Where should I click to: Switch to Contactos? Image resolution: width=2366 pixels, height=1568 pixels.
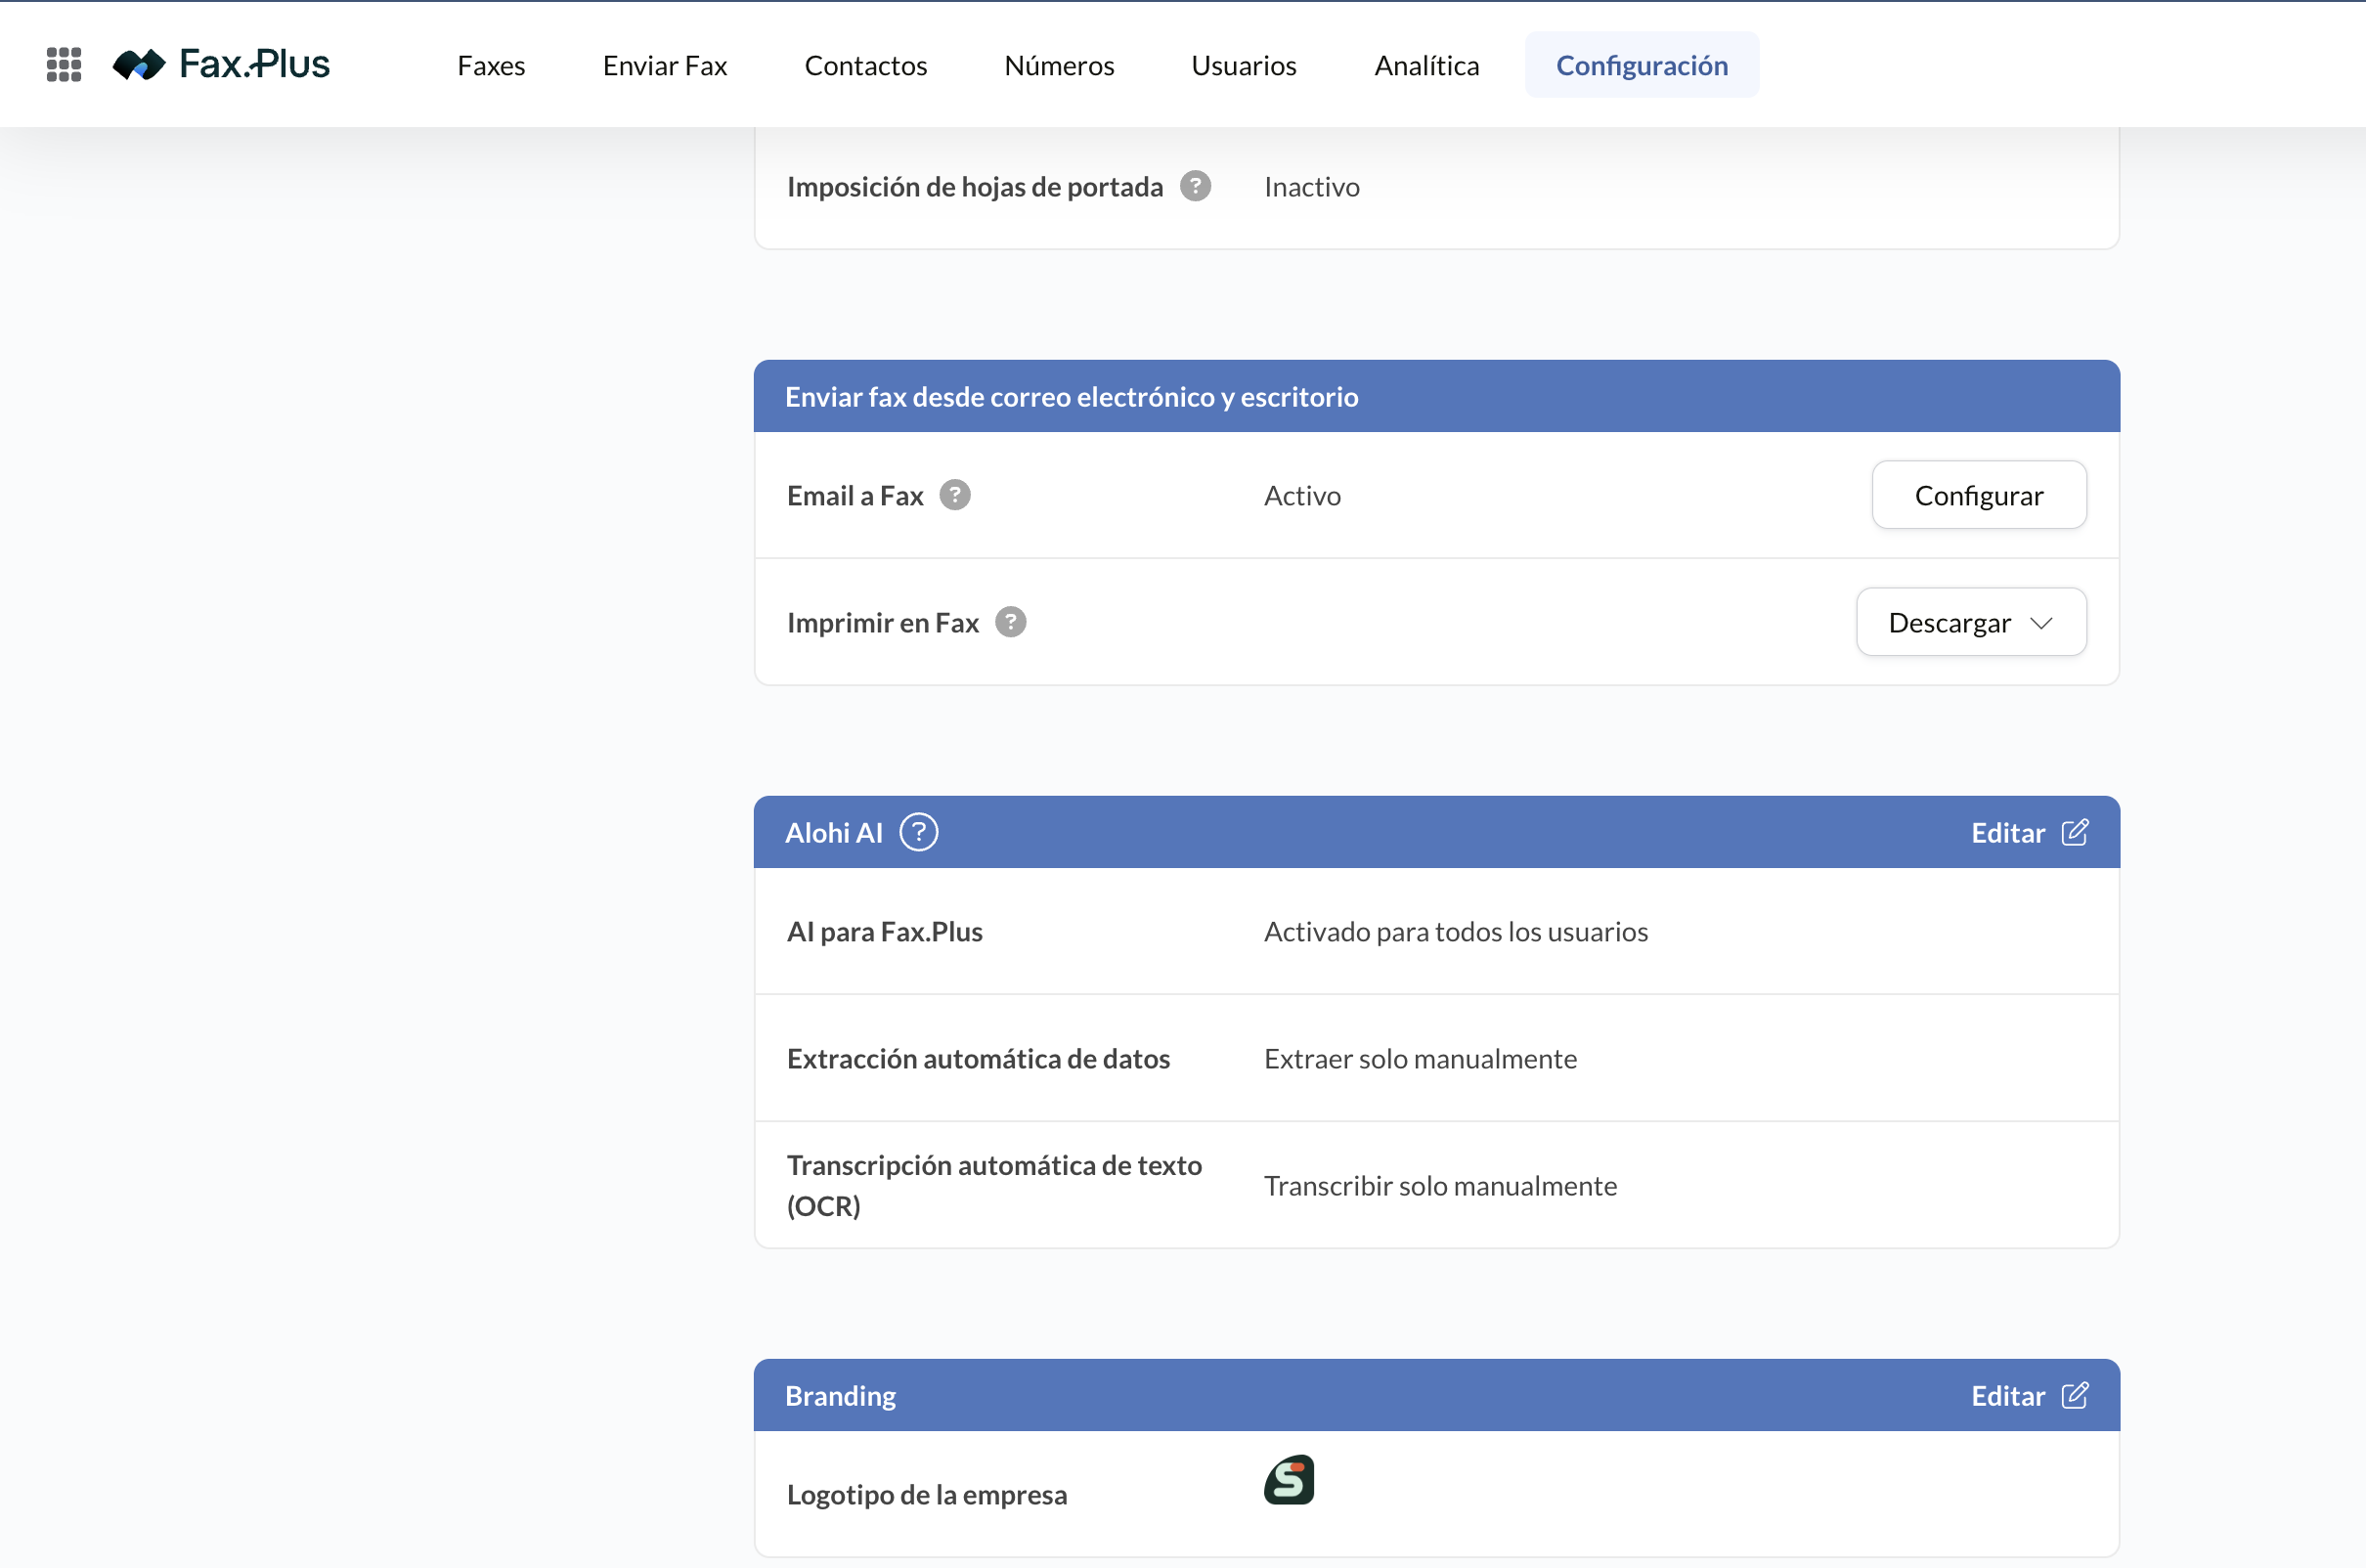(866, 65)
